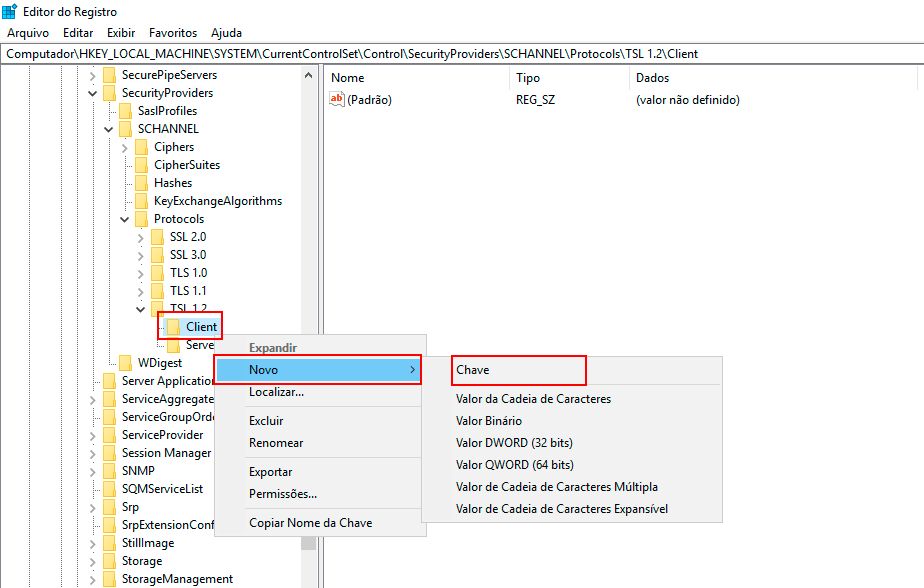Viewport: 924px width, 588px height.
Task: Select the SSL 2.0 folder icon
Action: pos(157,237)
